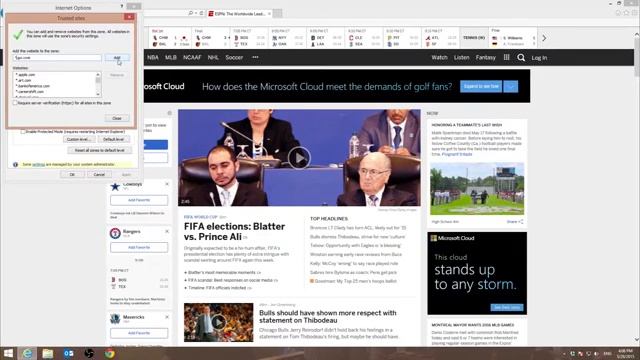Open Internet Explorer Home icon
The width and height of the screenshot is (640, 360).
618,13
